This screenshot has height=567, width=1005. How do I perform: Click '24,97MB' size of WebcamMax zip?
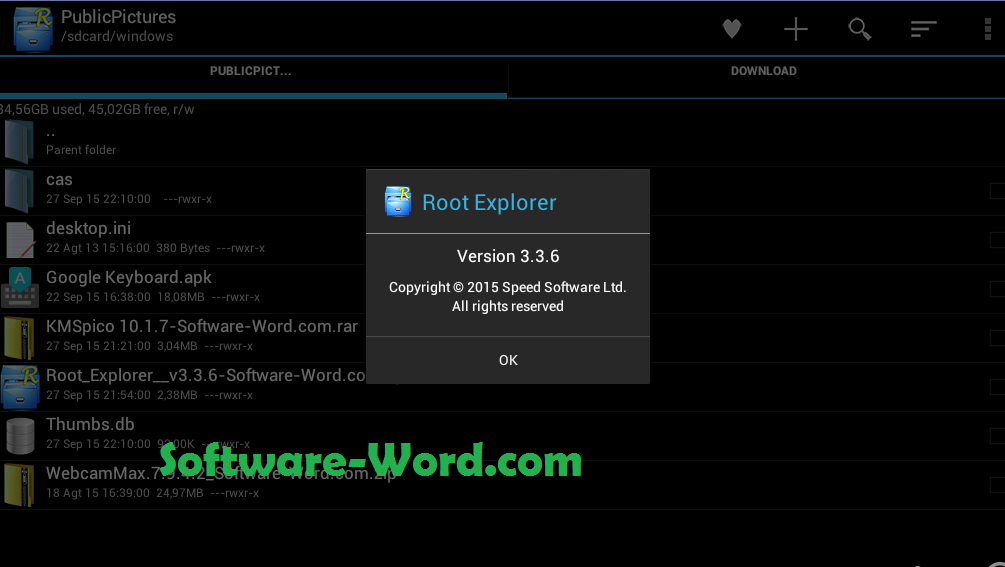(180, 493)
